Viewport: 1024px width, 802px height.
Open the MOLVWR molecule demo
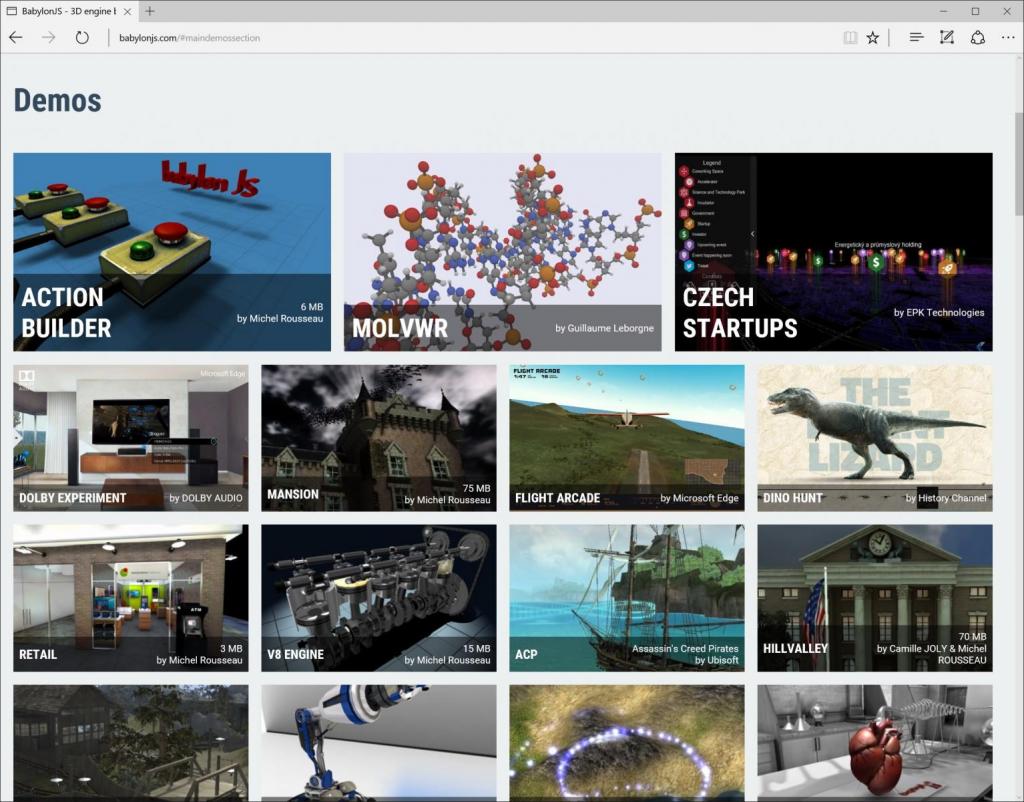point(502,252)
